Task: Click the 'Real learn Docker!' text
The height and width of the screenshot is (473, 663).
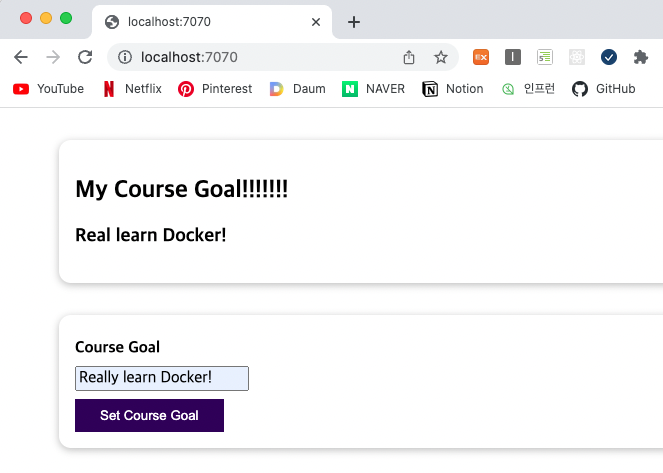Action: point(151,235)
